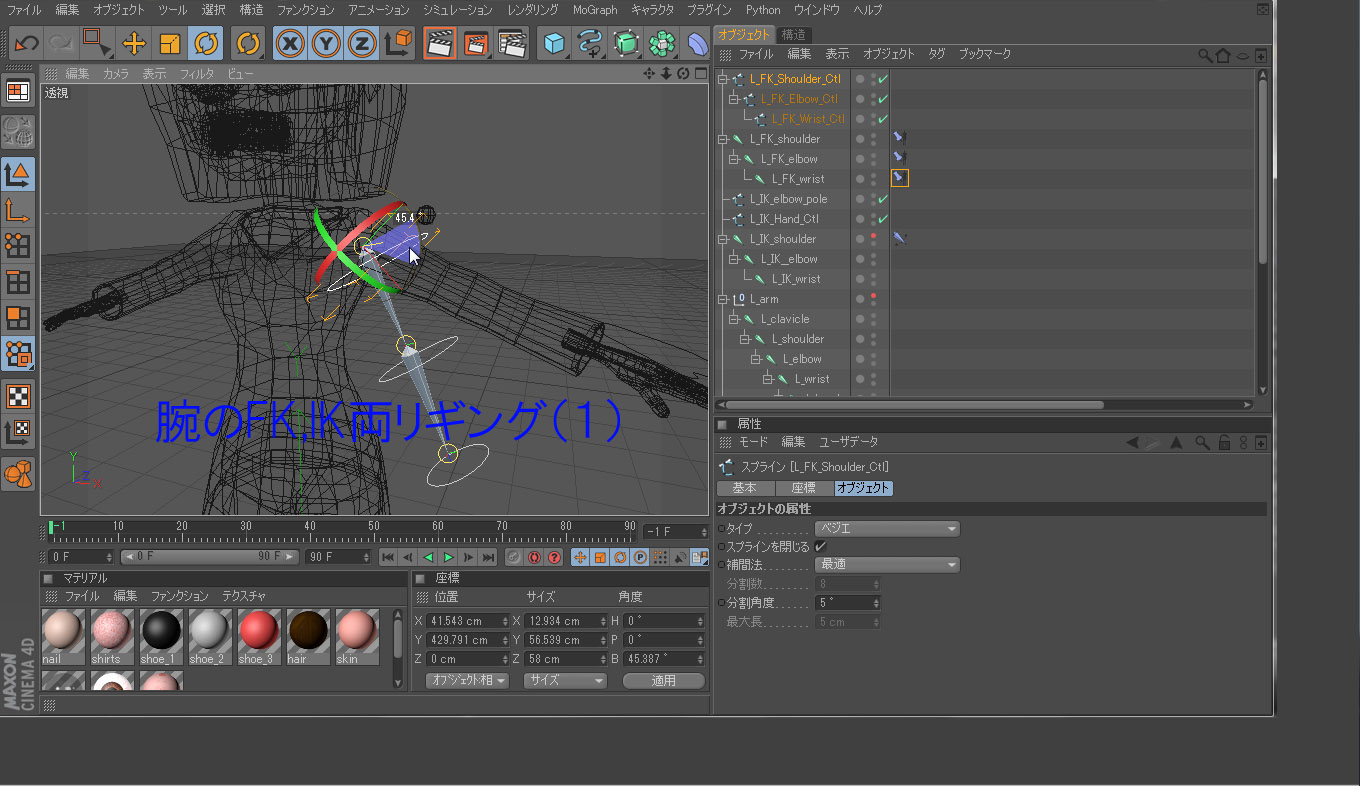Toggle the L_arm red visibility dot
Viewport: 1360px width, 786px height.
873,296
